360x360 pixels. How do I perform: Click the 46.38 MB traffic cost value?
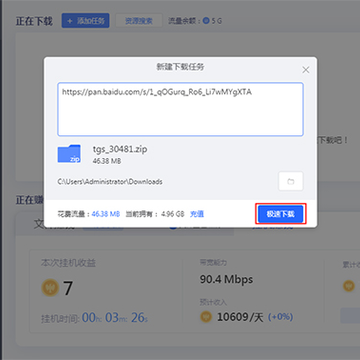(x=106, y=214)
